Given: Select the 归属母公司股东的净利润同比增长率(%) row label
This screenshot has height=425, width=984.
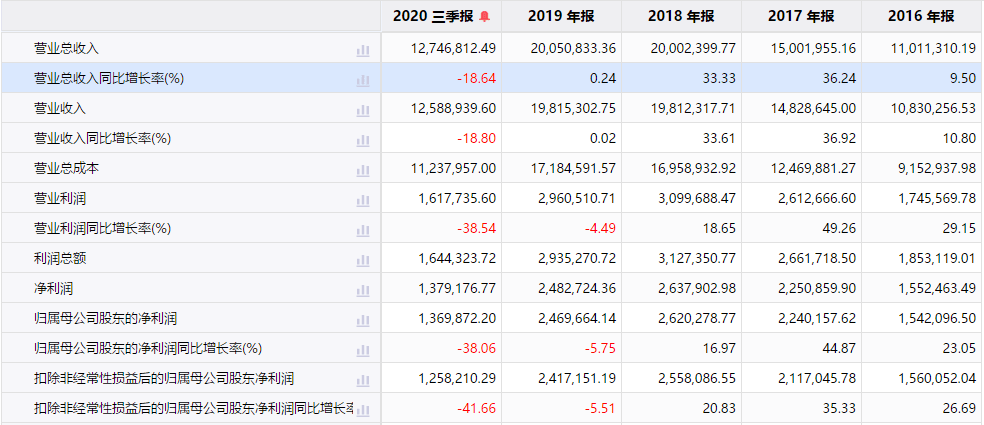Looking at the screenshot, I should coord(148,348).
